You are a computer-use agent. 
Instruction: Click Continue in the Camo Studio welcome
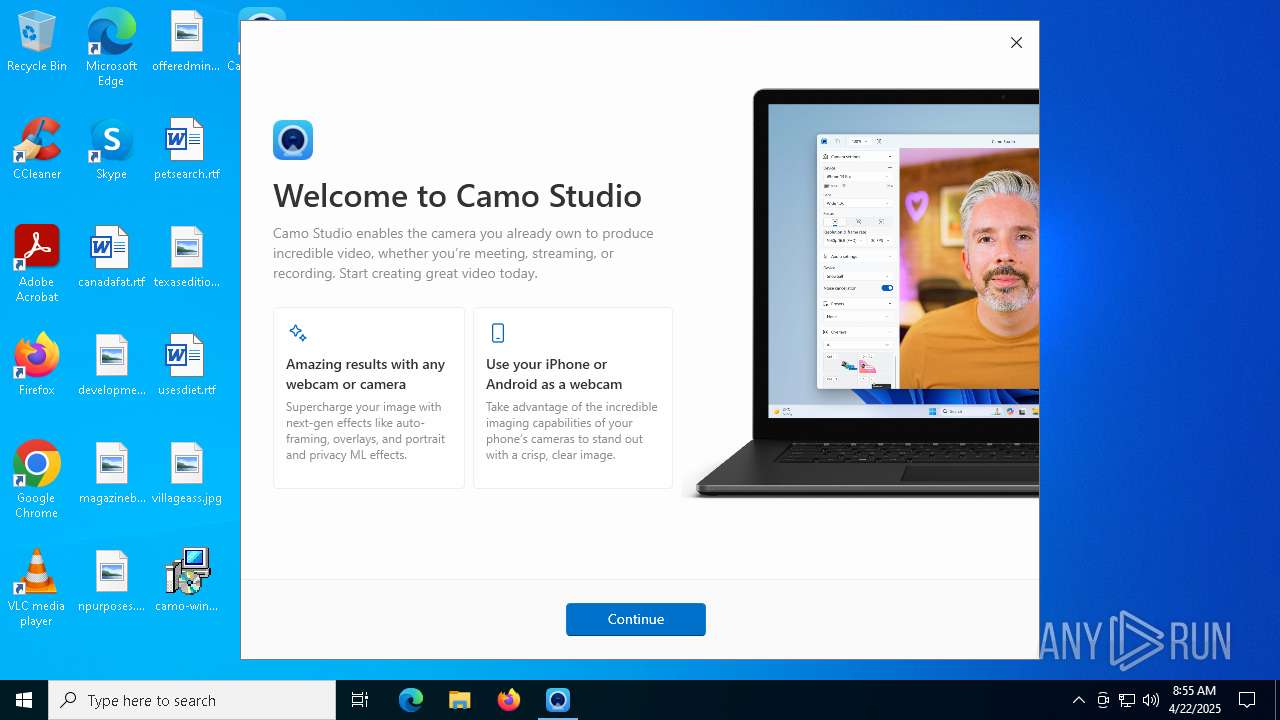point(636,619)
